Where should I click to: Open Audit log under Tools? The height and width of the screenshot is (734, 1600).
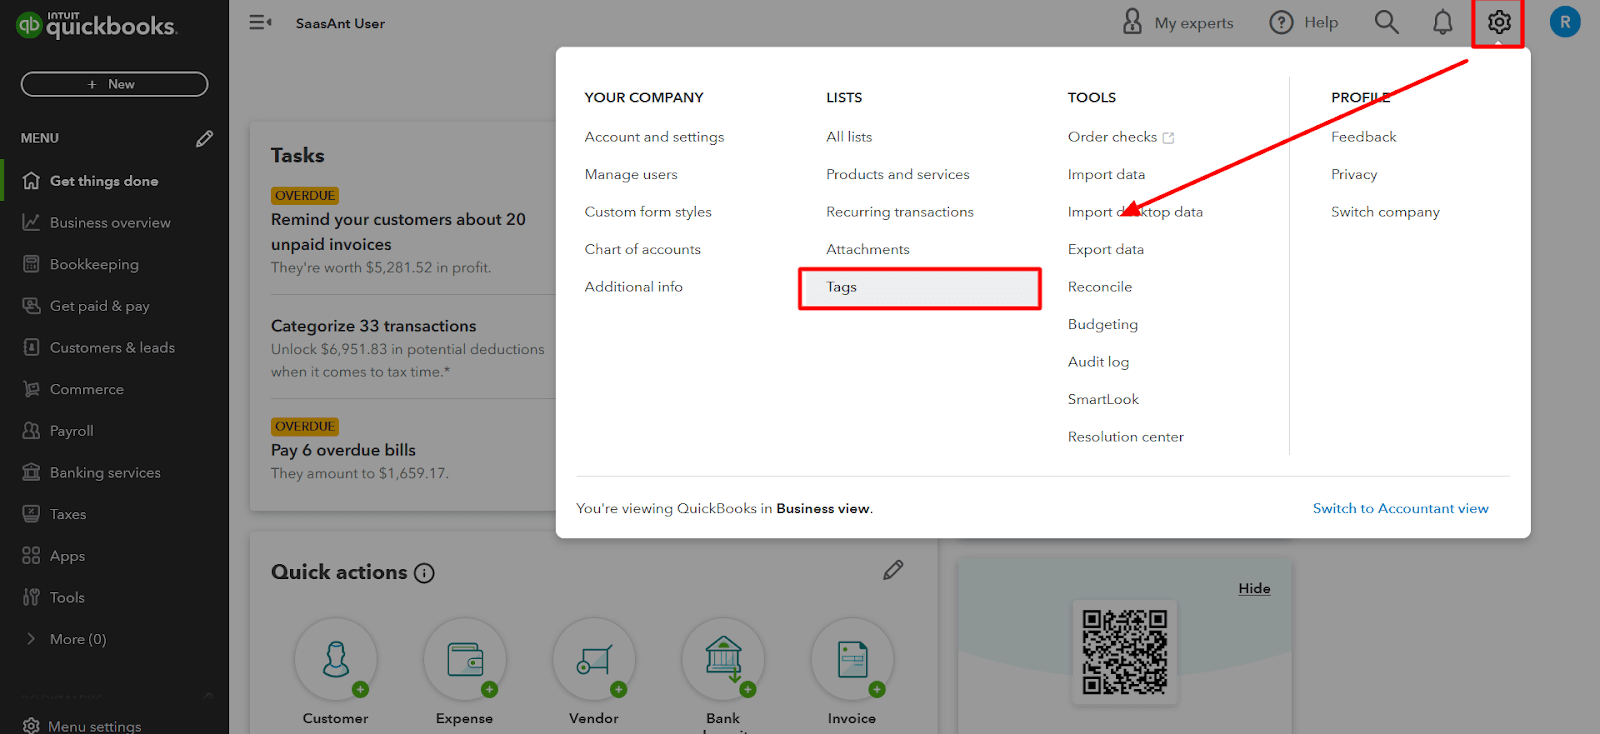pos(1098,362)
